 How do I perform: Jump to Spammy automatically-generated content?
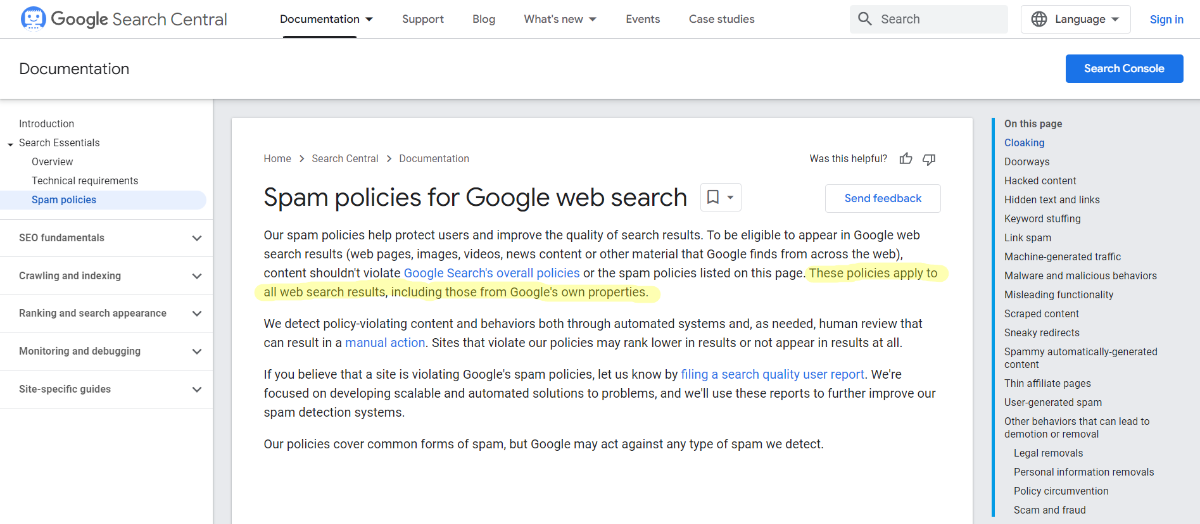tap(1081, 358)
